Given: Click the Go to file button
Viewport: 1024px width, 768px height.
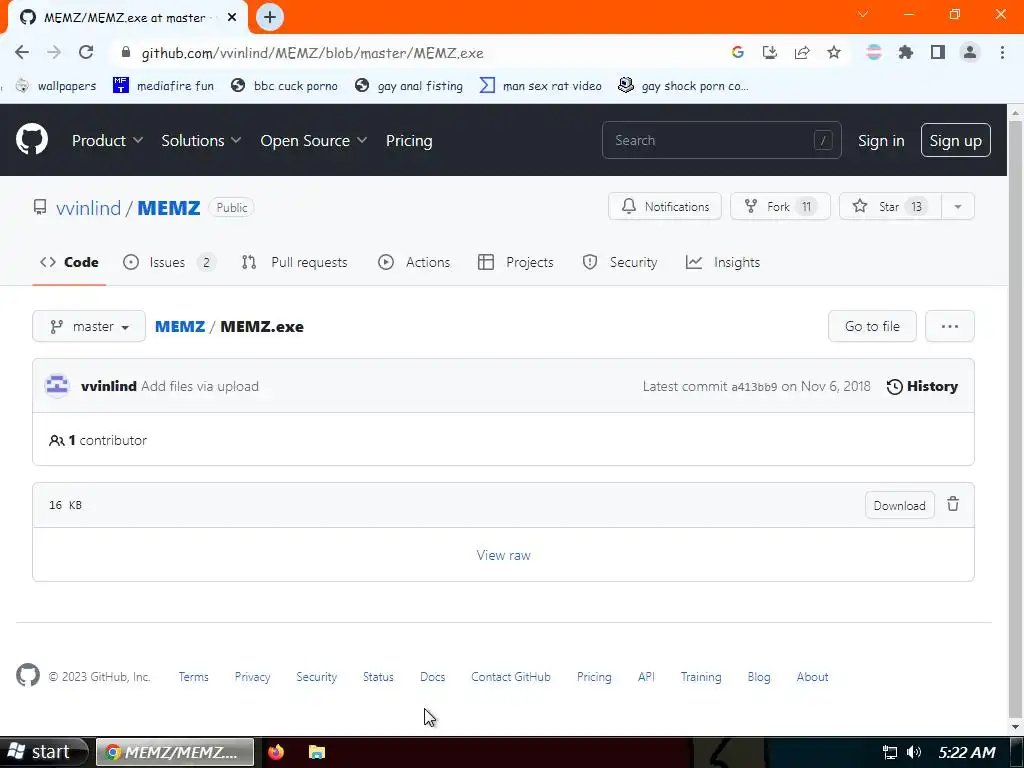Looking at the screenshot, I should pos(872,327).
